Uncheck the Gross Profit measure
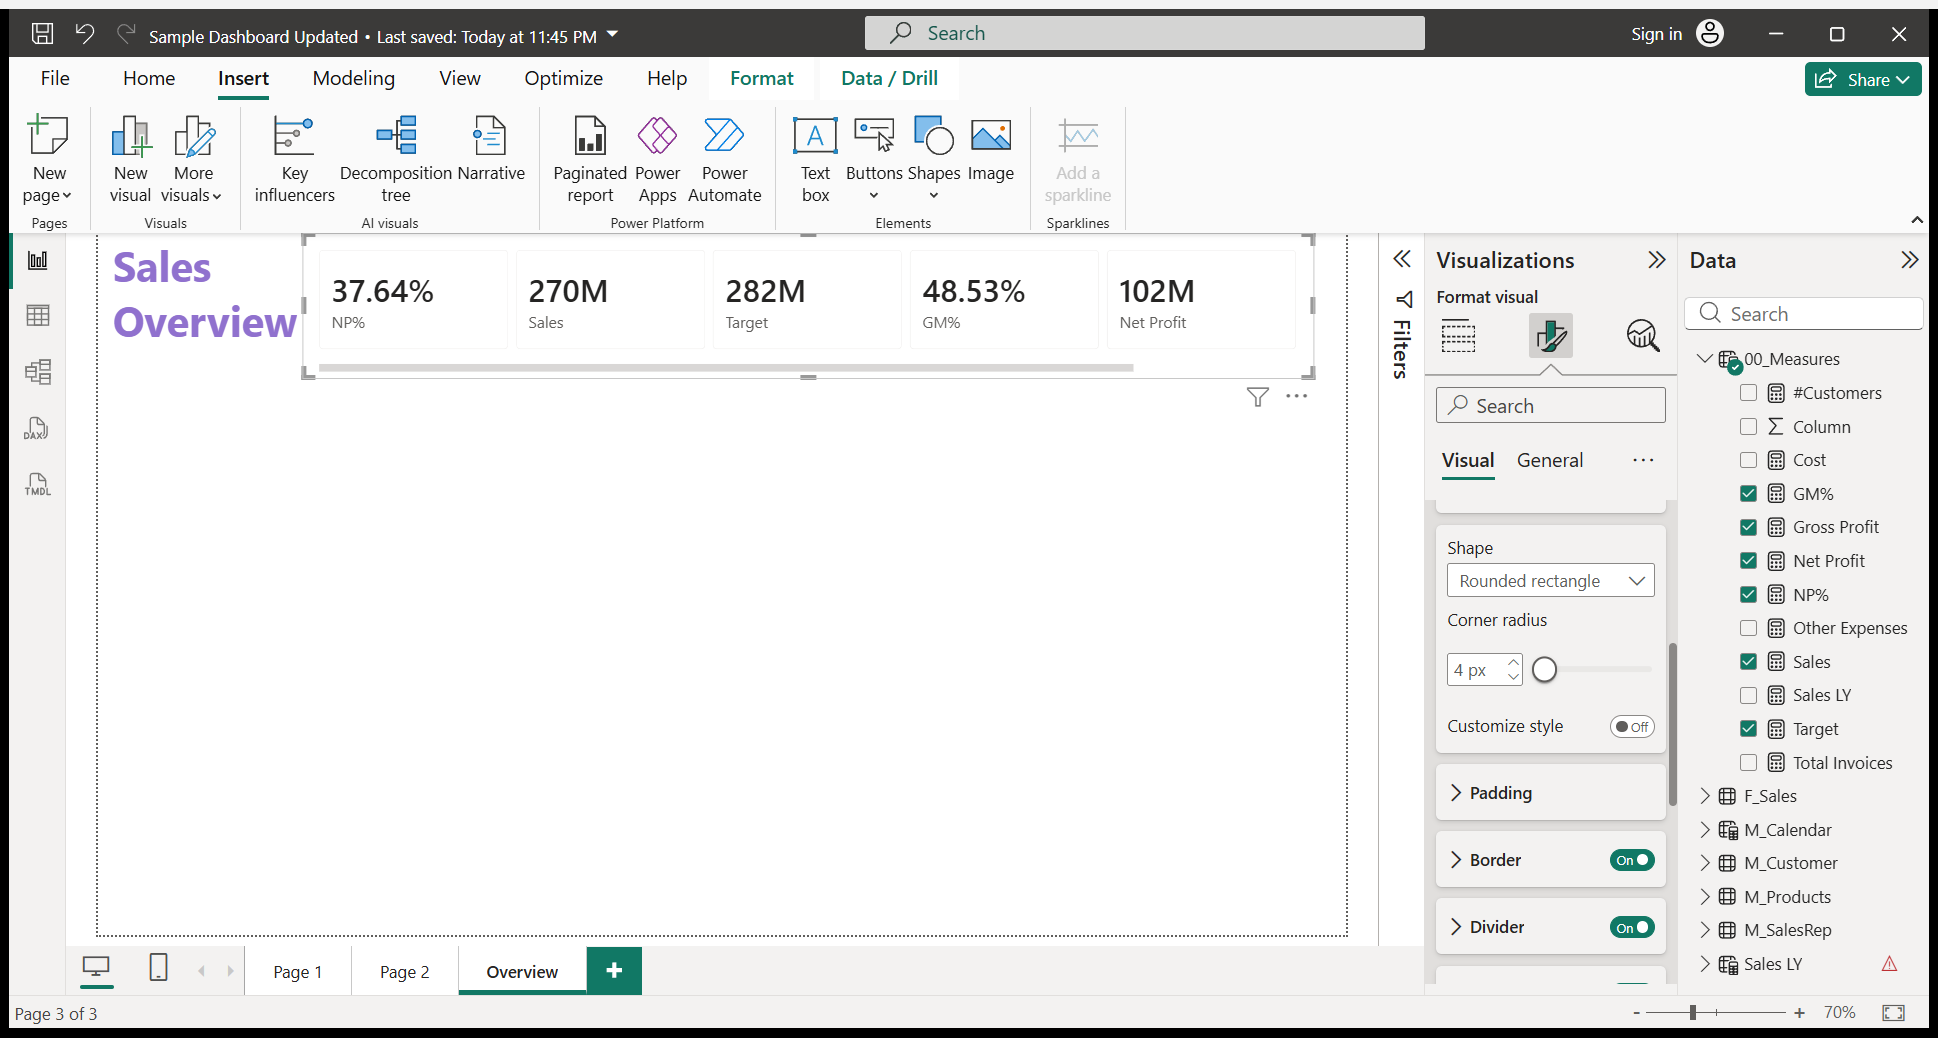 tap(1748, 527)
